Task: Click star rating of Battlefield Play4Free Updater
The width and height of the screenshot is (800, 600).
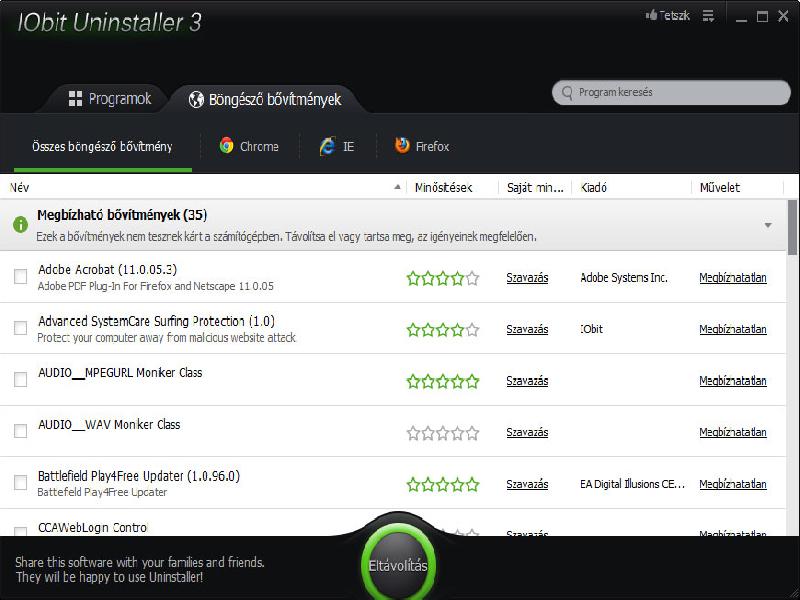Action: point(443,484)
